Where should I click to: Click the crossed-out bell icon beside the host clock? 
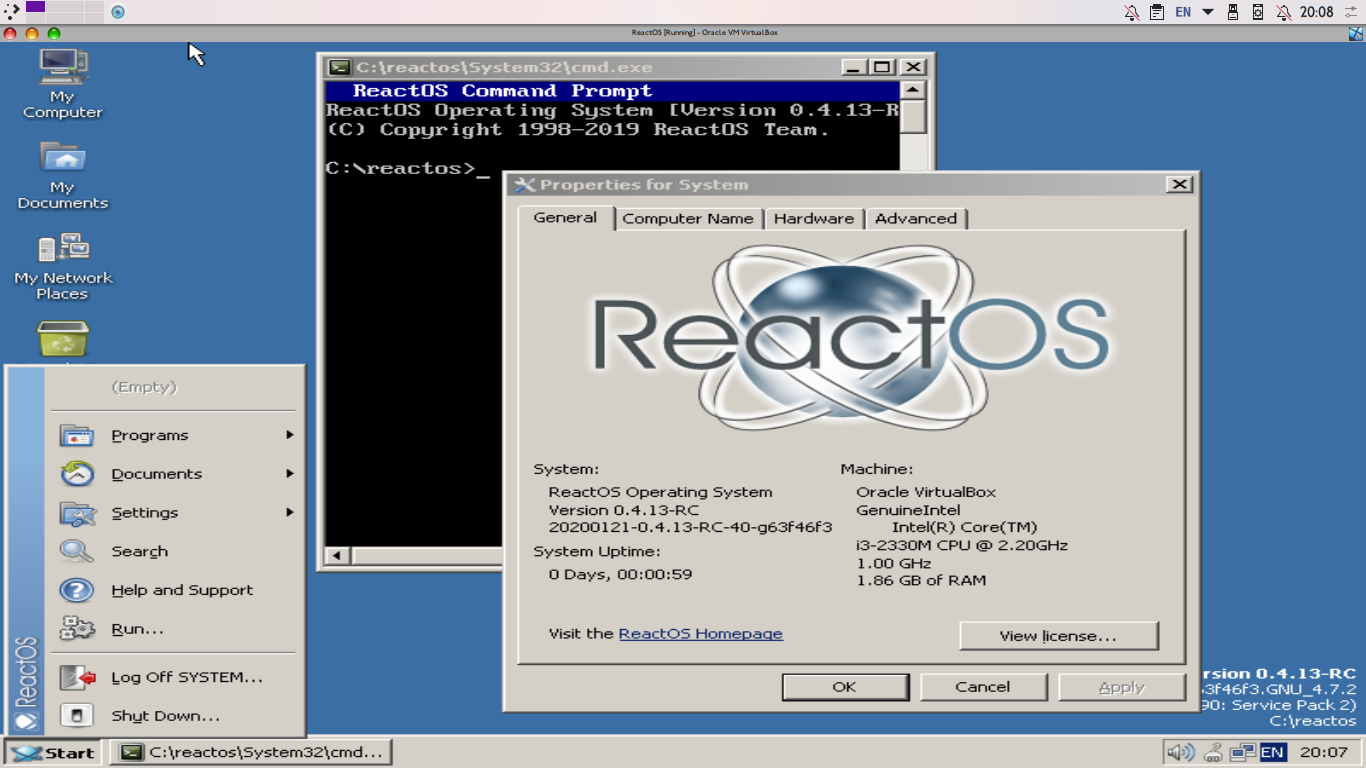pos(1283,12)
